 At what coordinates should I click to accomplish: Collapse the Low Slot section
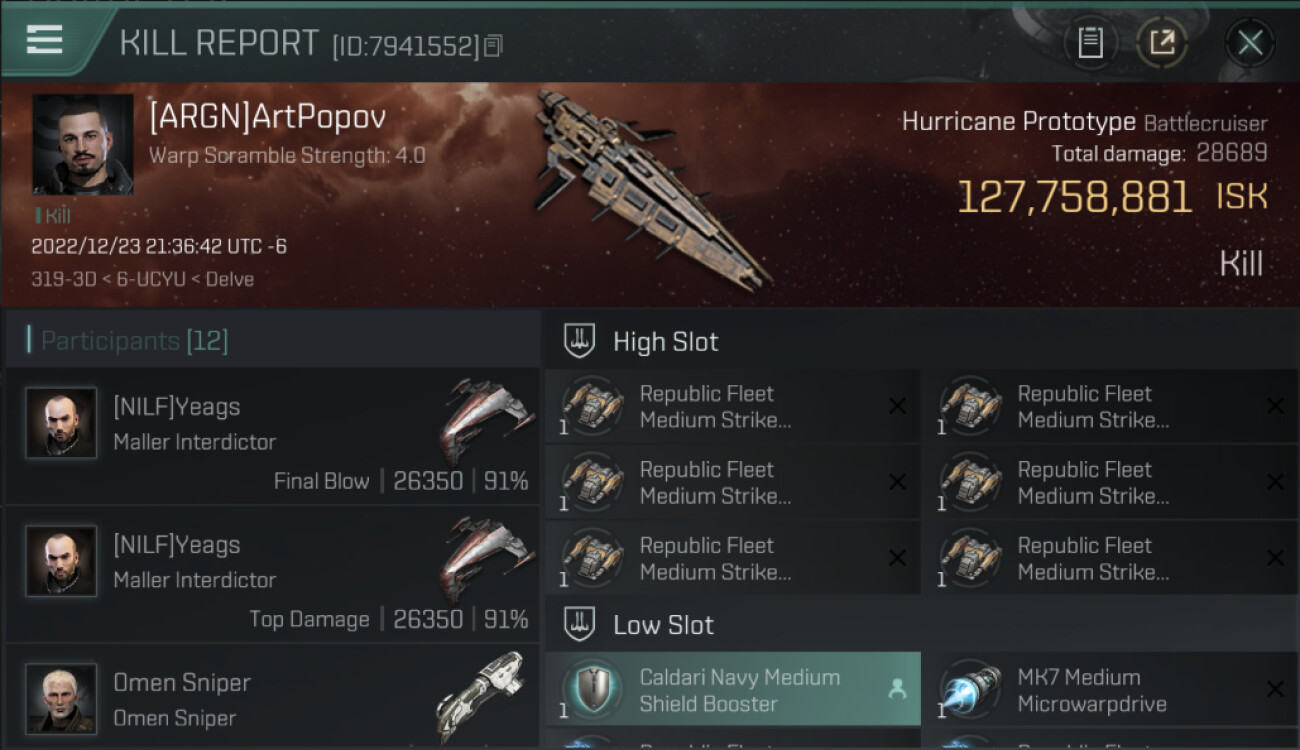[x=580, y=625]
